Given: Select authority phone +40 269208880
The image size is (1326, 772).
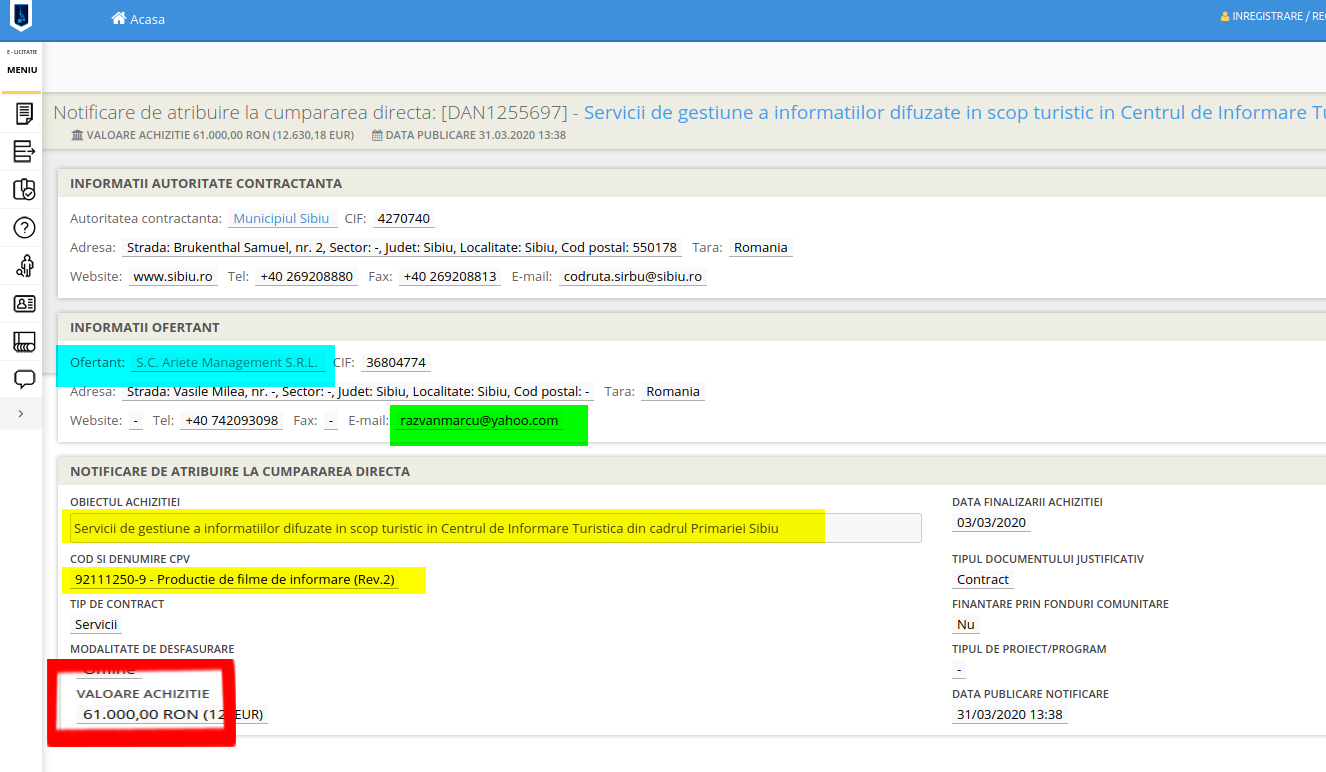Looking at the screenshot, I should point(306,276).
